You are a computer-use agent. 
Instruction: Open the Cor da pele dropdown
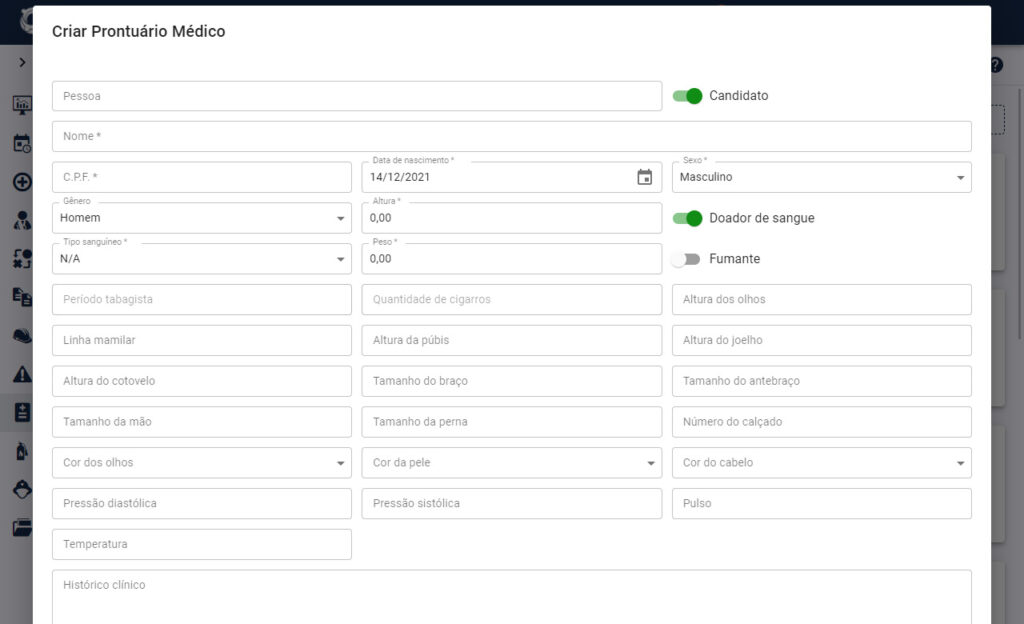click(x=511, y=463)
